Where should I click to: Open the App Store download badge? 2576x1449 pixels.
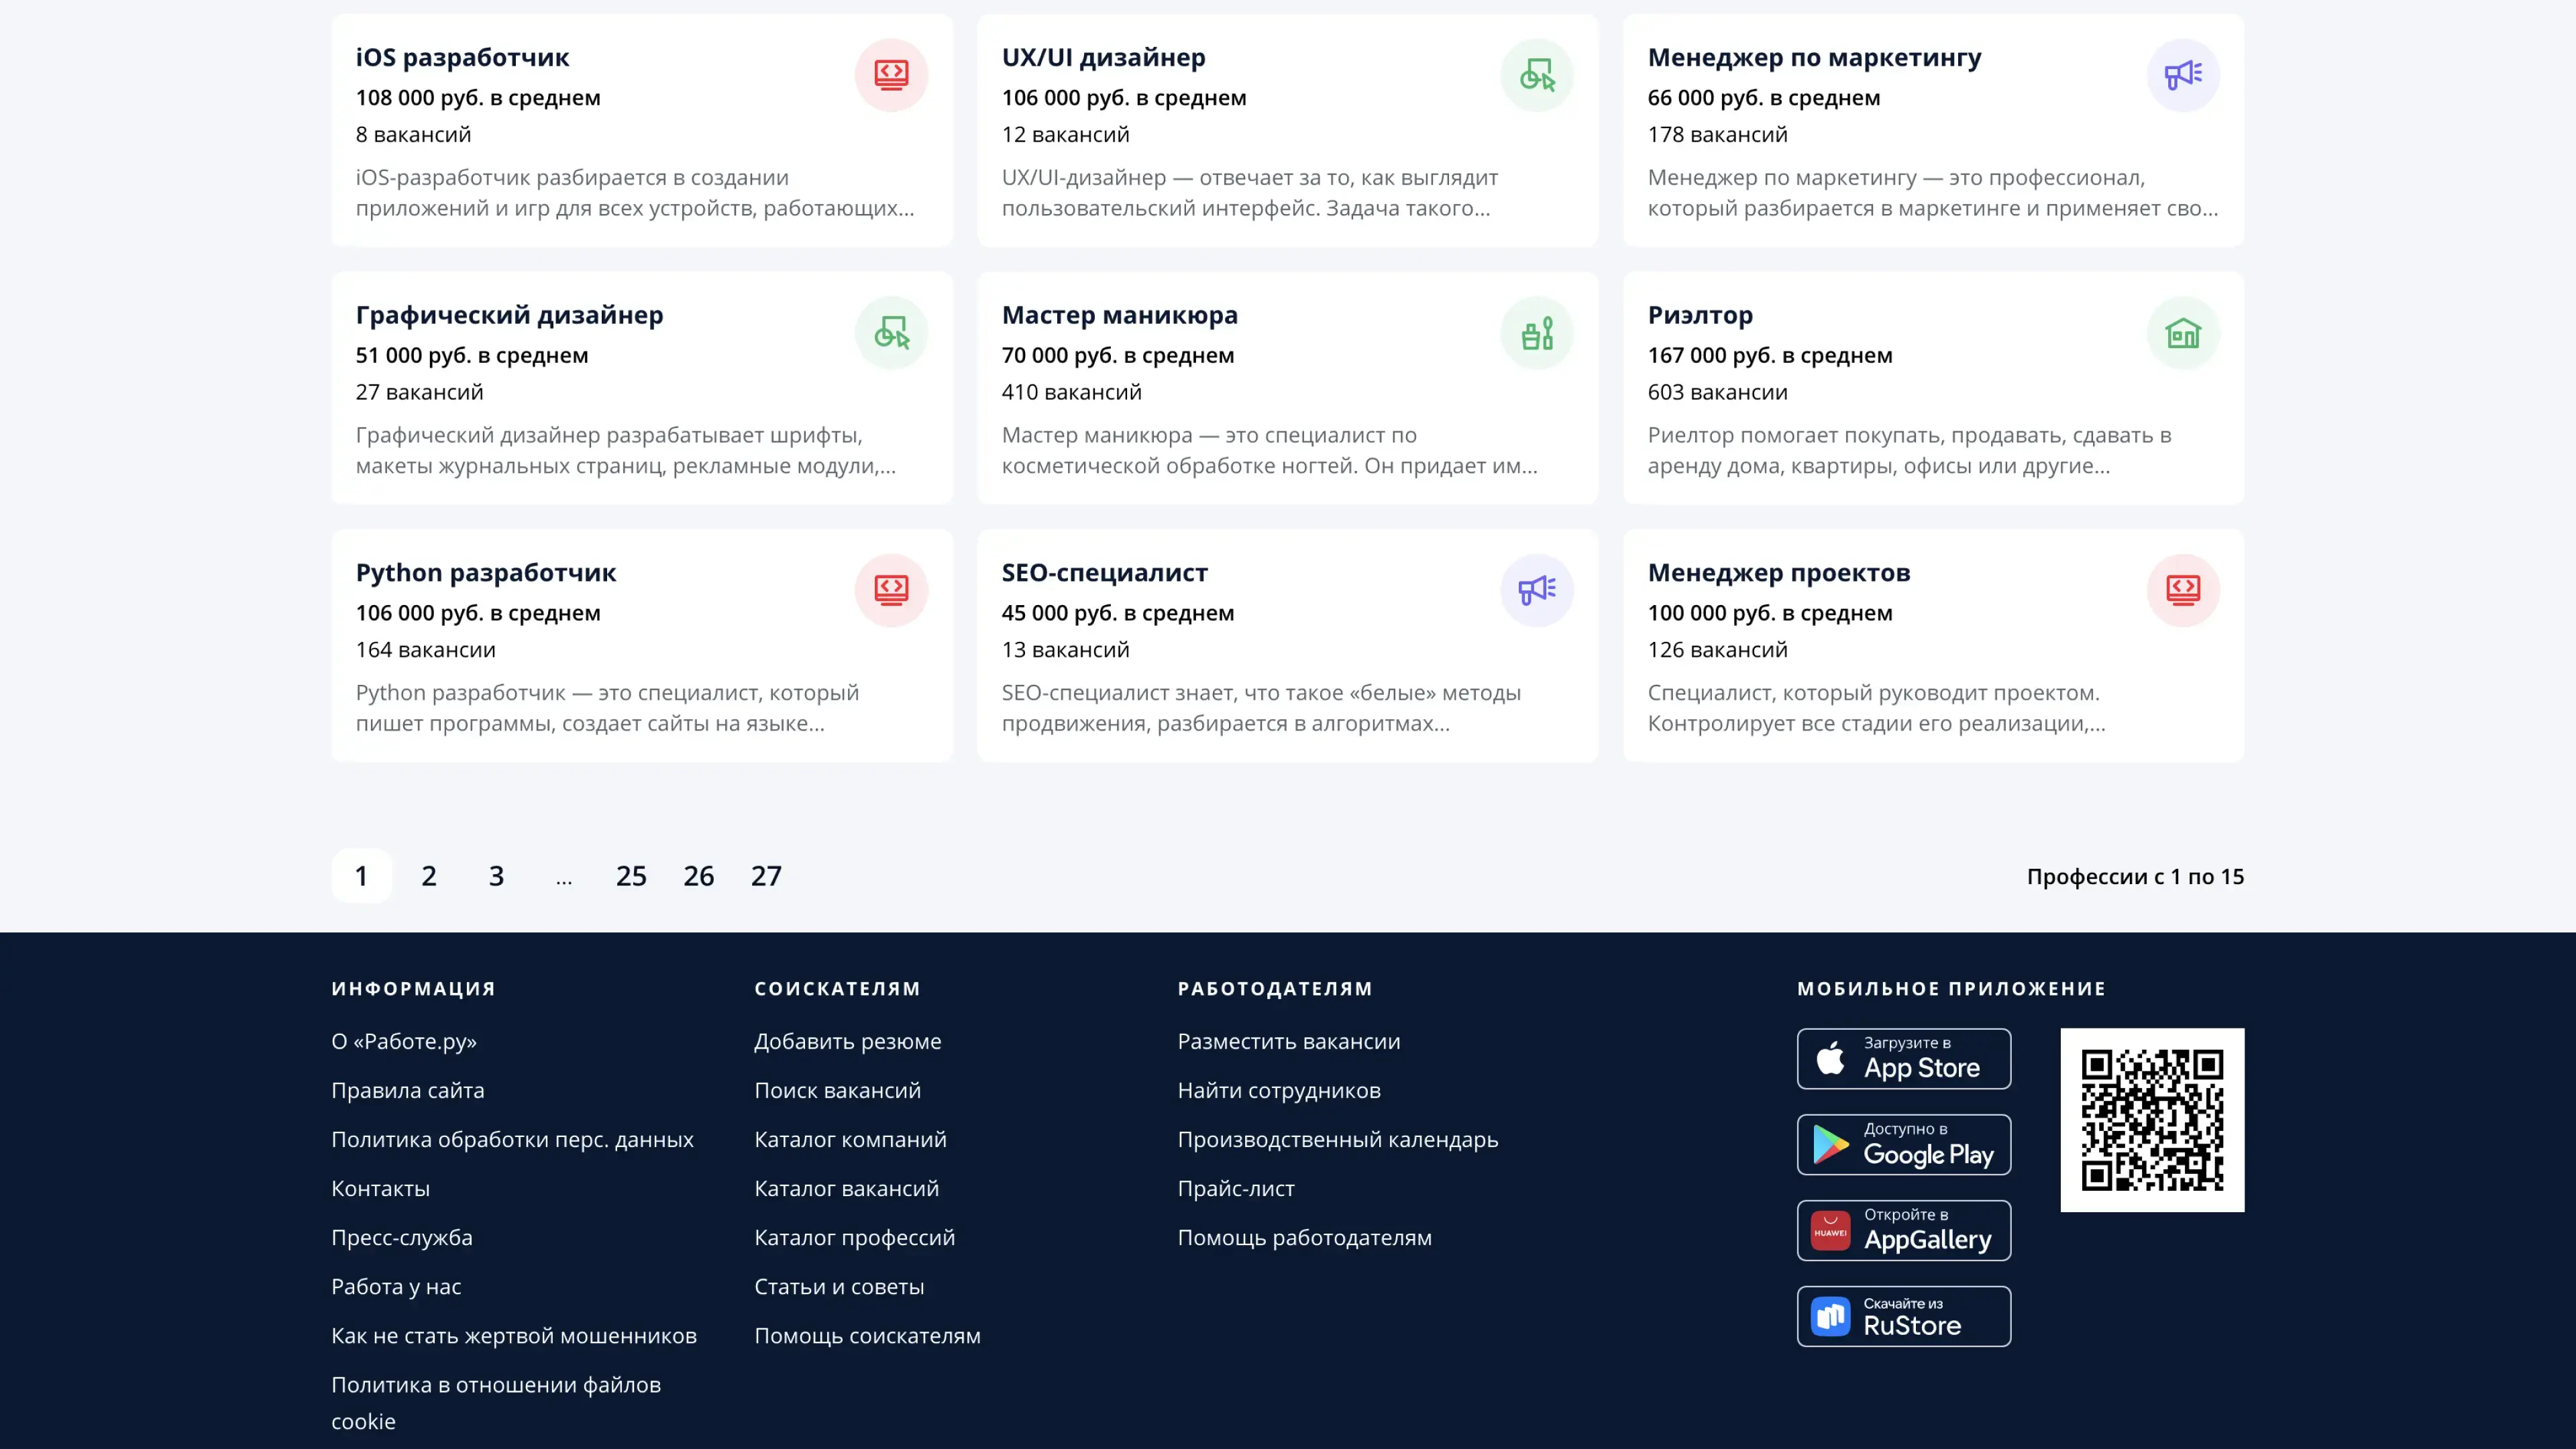(x=1903, y=1058)
